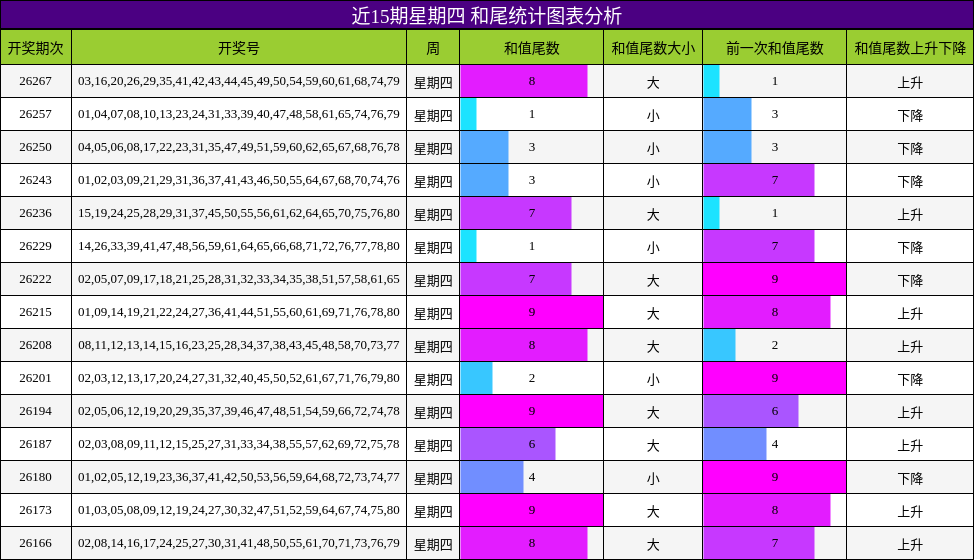Image resolution: width=974 pixels, height=560 pixels.
Task: Click the title 近15期星期四 和尾统计图表分析
Action: click(x=486, y=16)
